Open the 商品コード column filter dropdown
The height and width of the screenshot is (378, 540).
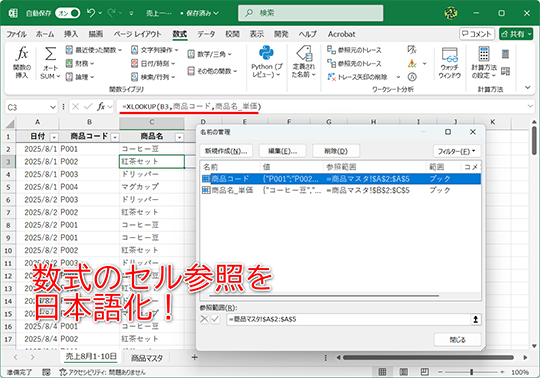115,137
